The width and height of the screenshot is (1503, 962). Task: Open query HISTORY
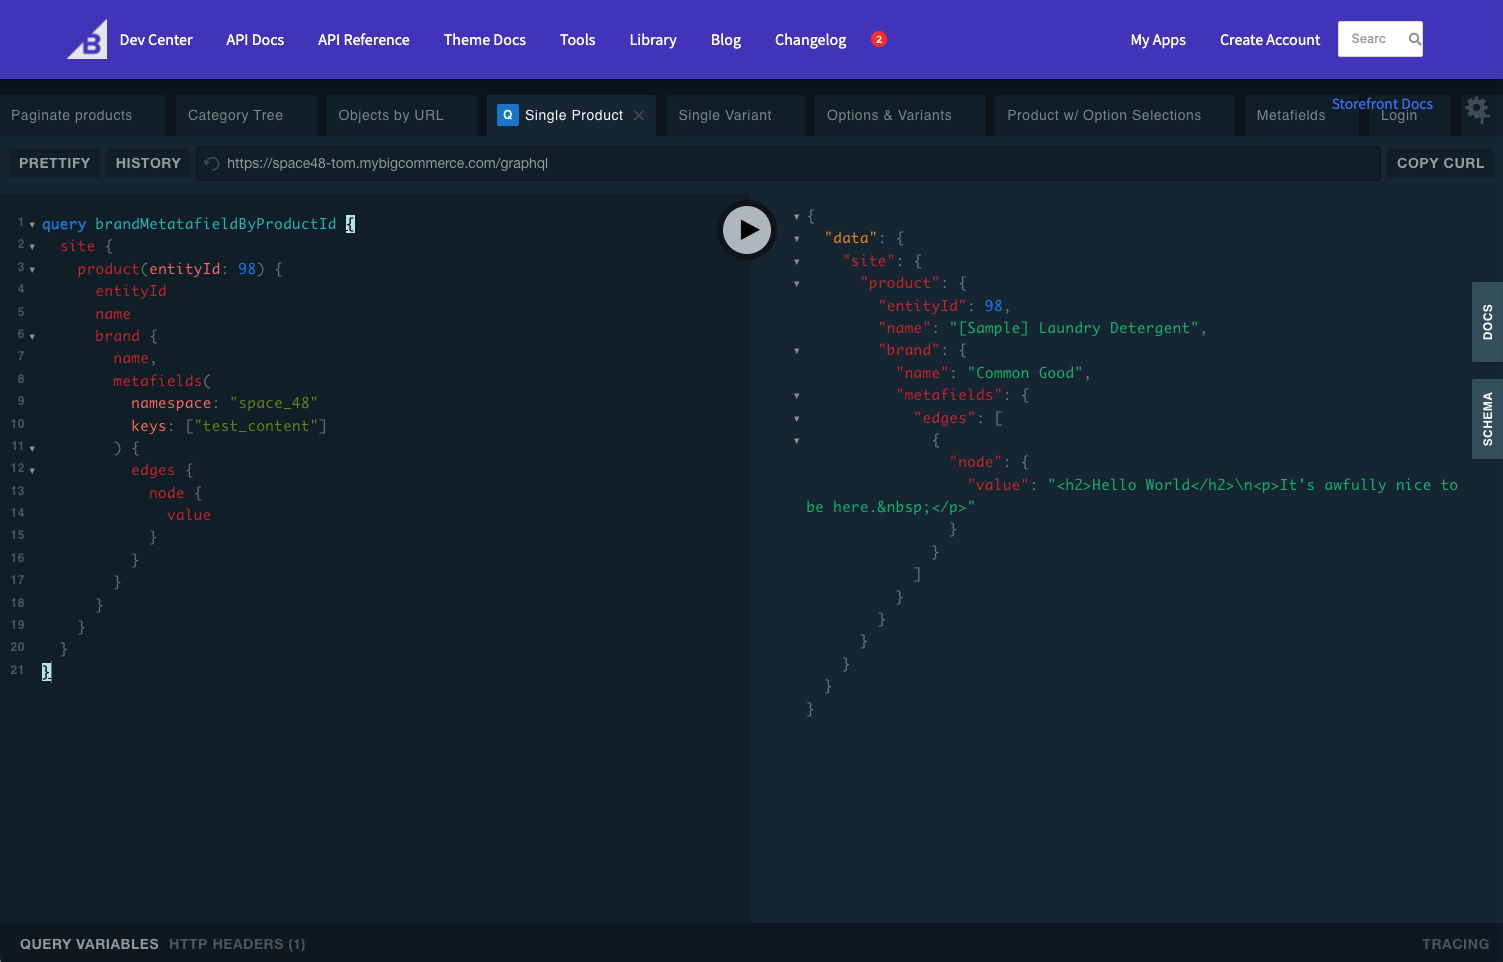(148, 163)
